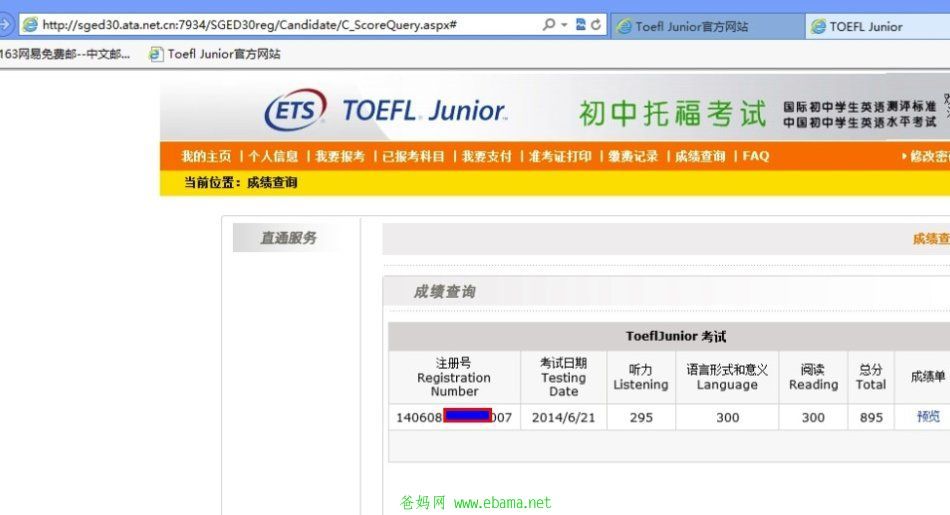Click the Listening column header
Viewport: 950px width, 515px height.
point(640,377)
